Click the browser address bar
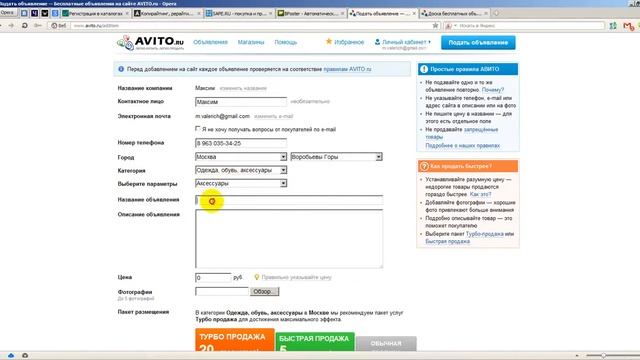640x360 pixels. (250, 25)
